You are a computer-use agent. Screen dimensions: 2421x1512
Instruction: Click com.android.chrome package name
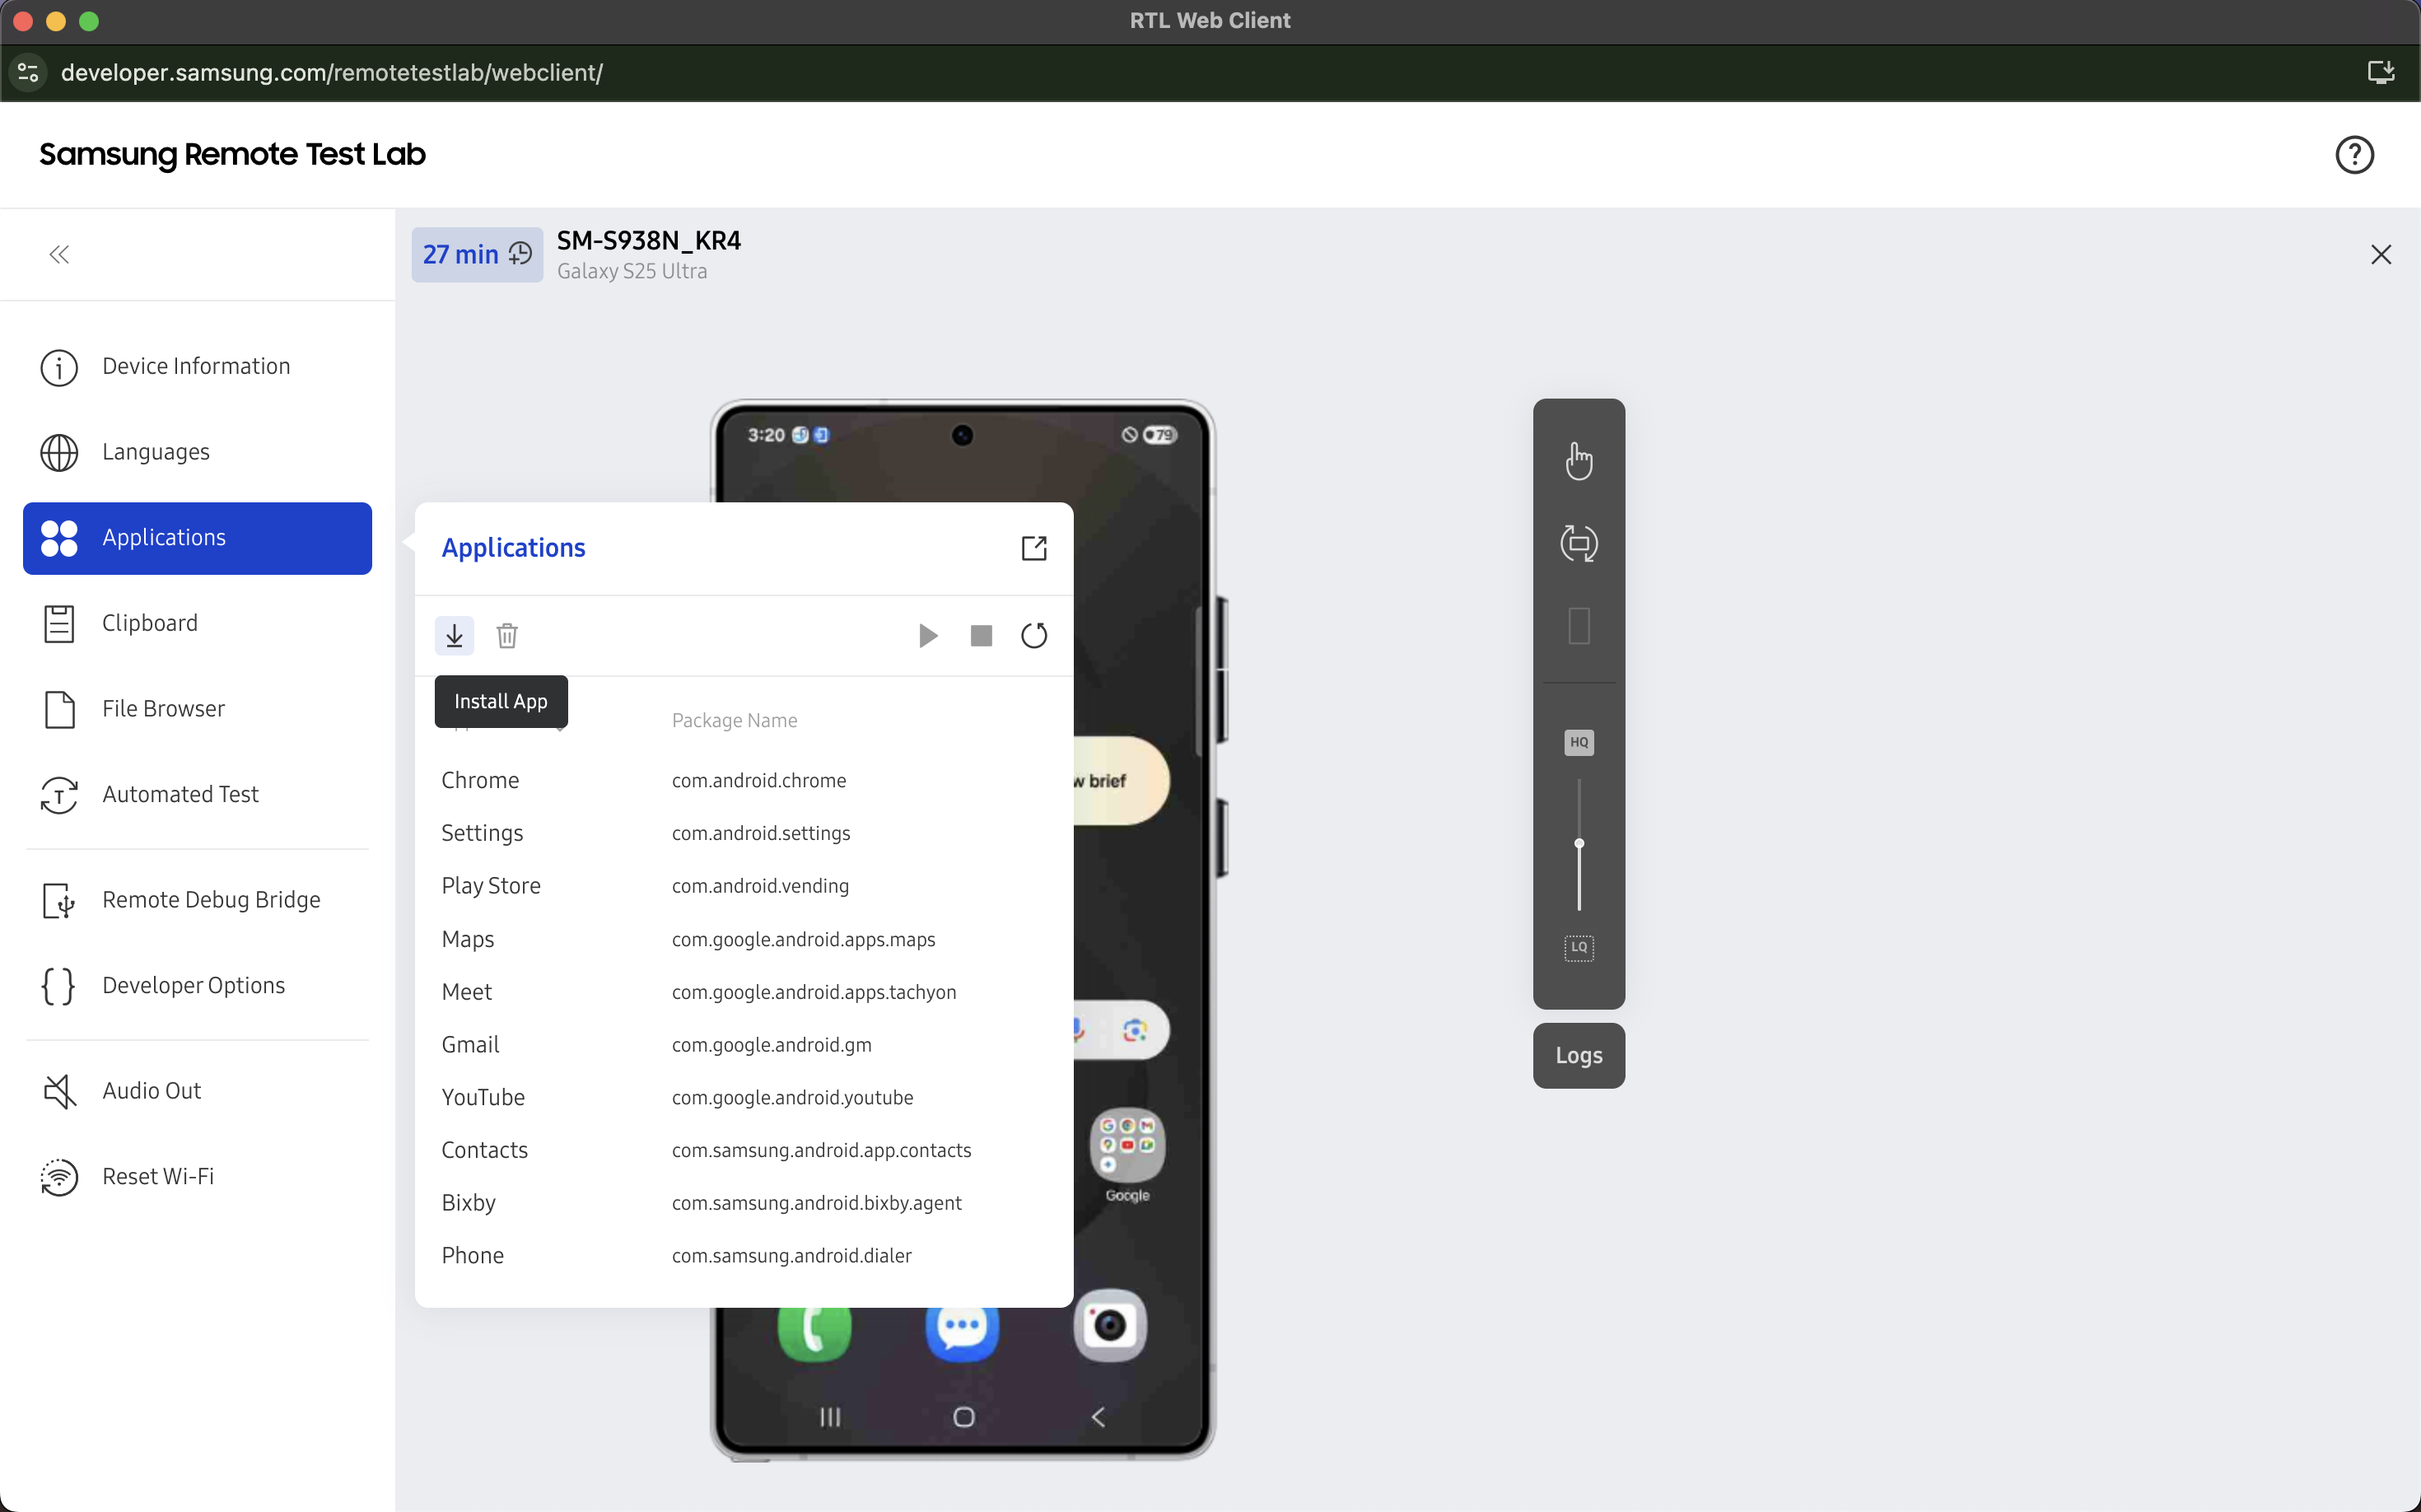click(x=759, y=781)
